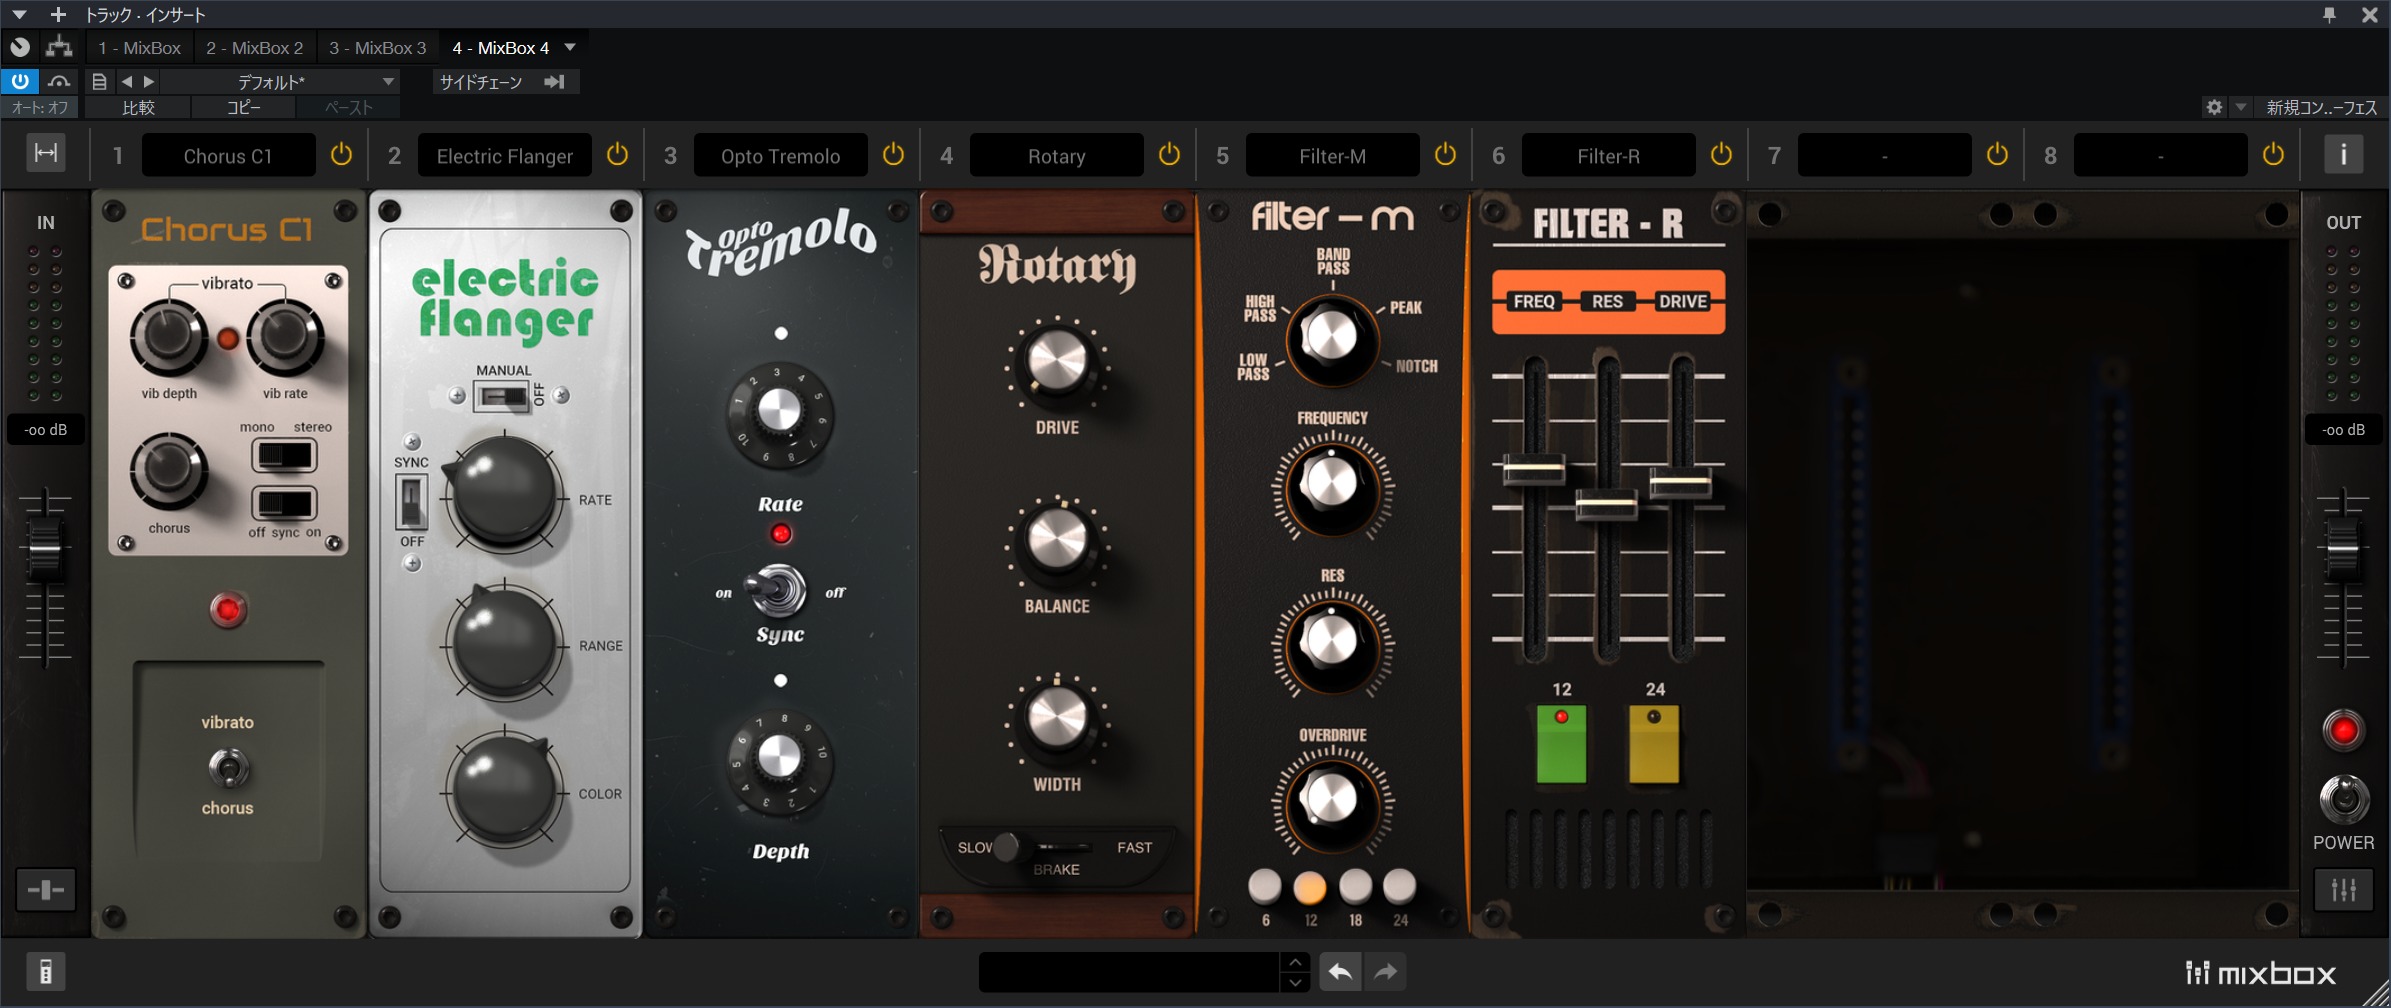Toggle power for empty slot 8

point(2273,155)
